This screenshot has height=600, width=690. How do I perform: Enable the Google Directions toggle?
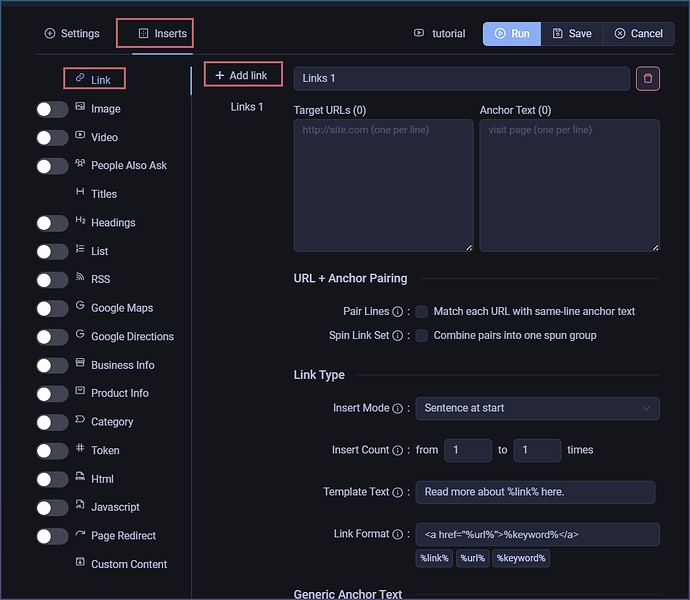52,337
